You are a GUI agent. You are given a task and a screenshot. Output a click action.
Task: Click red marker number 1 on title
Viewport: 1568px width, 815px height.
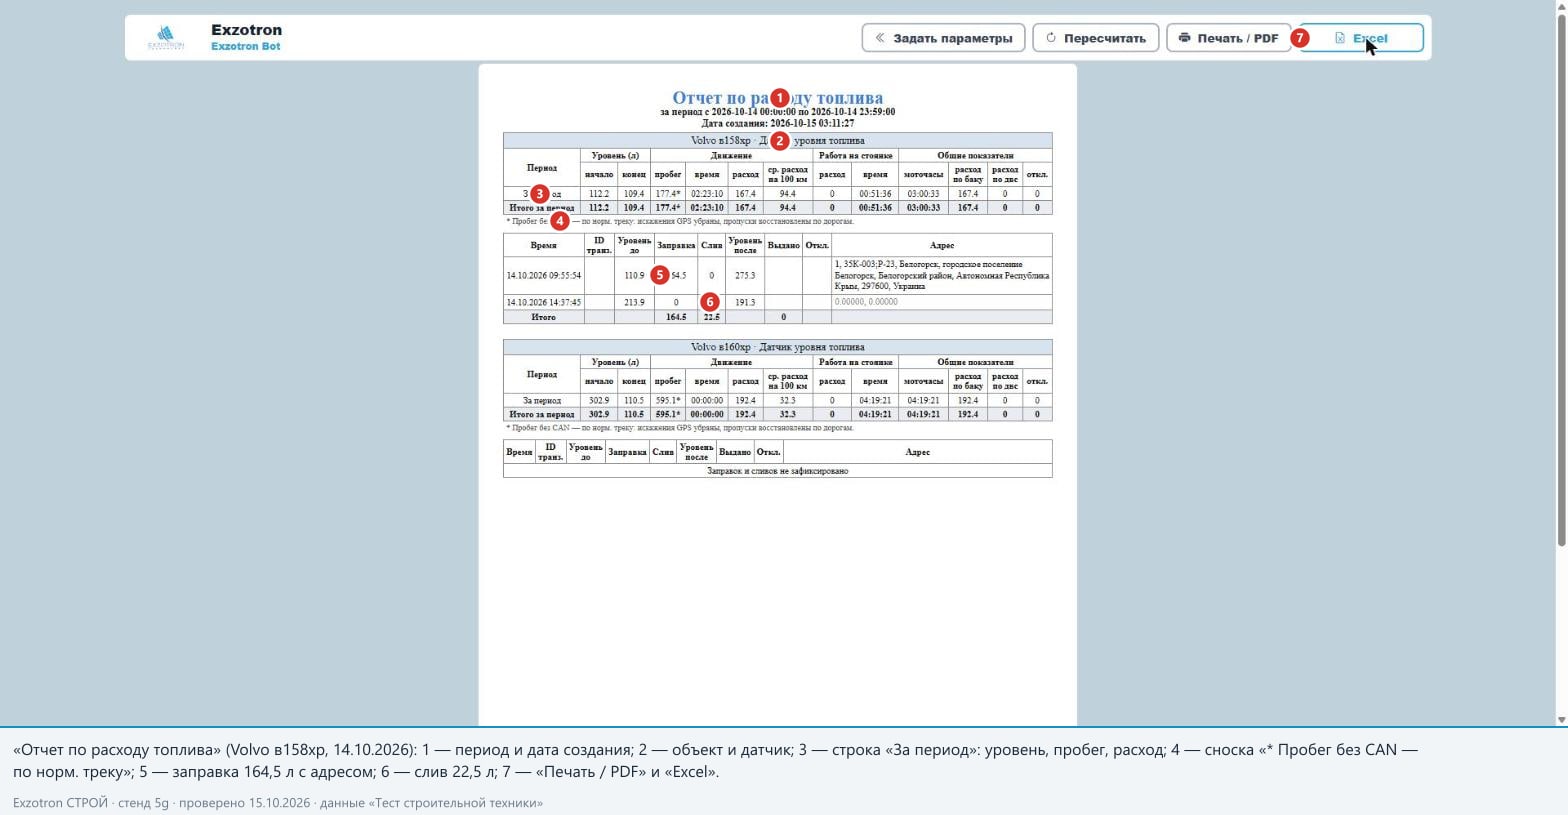(779, 98)
